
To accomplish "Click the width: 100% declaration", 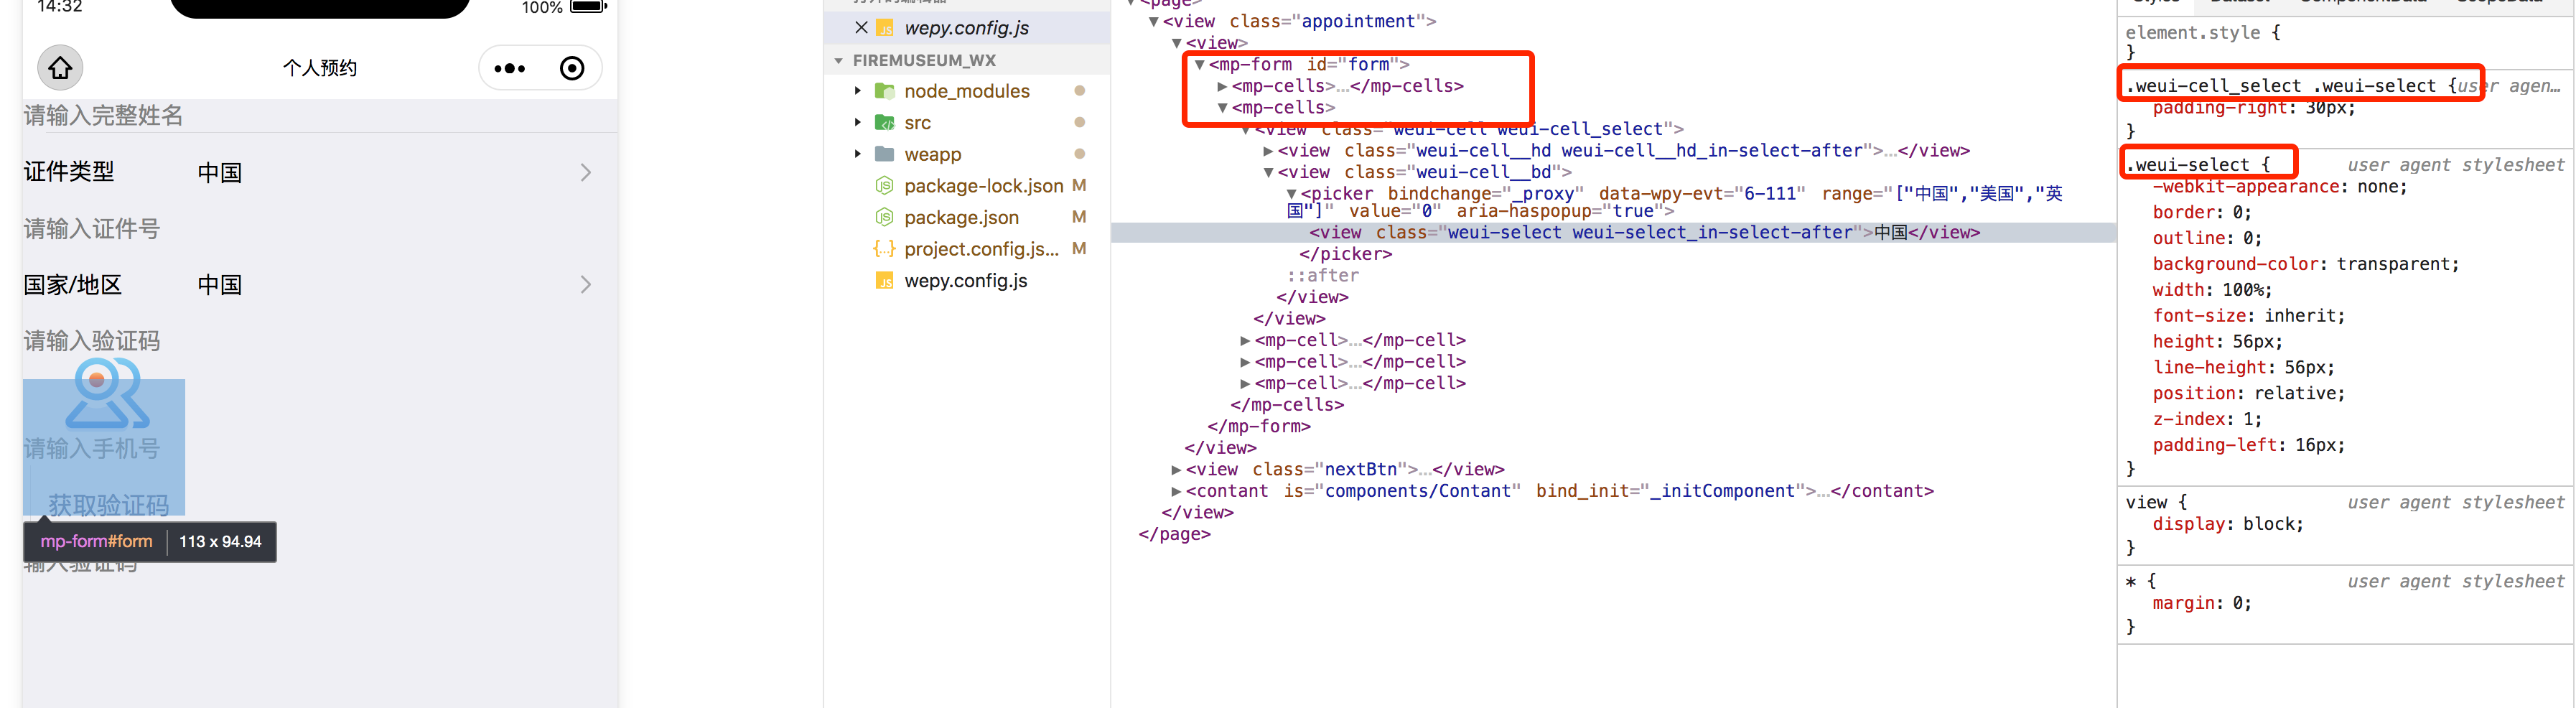I will [2212, 291].
